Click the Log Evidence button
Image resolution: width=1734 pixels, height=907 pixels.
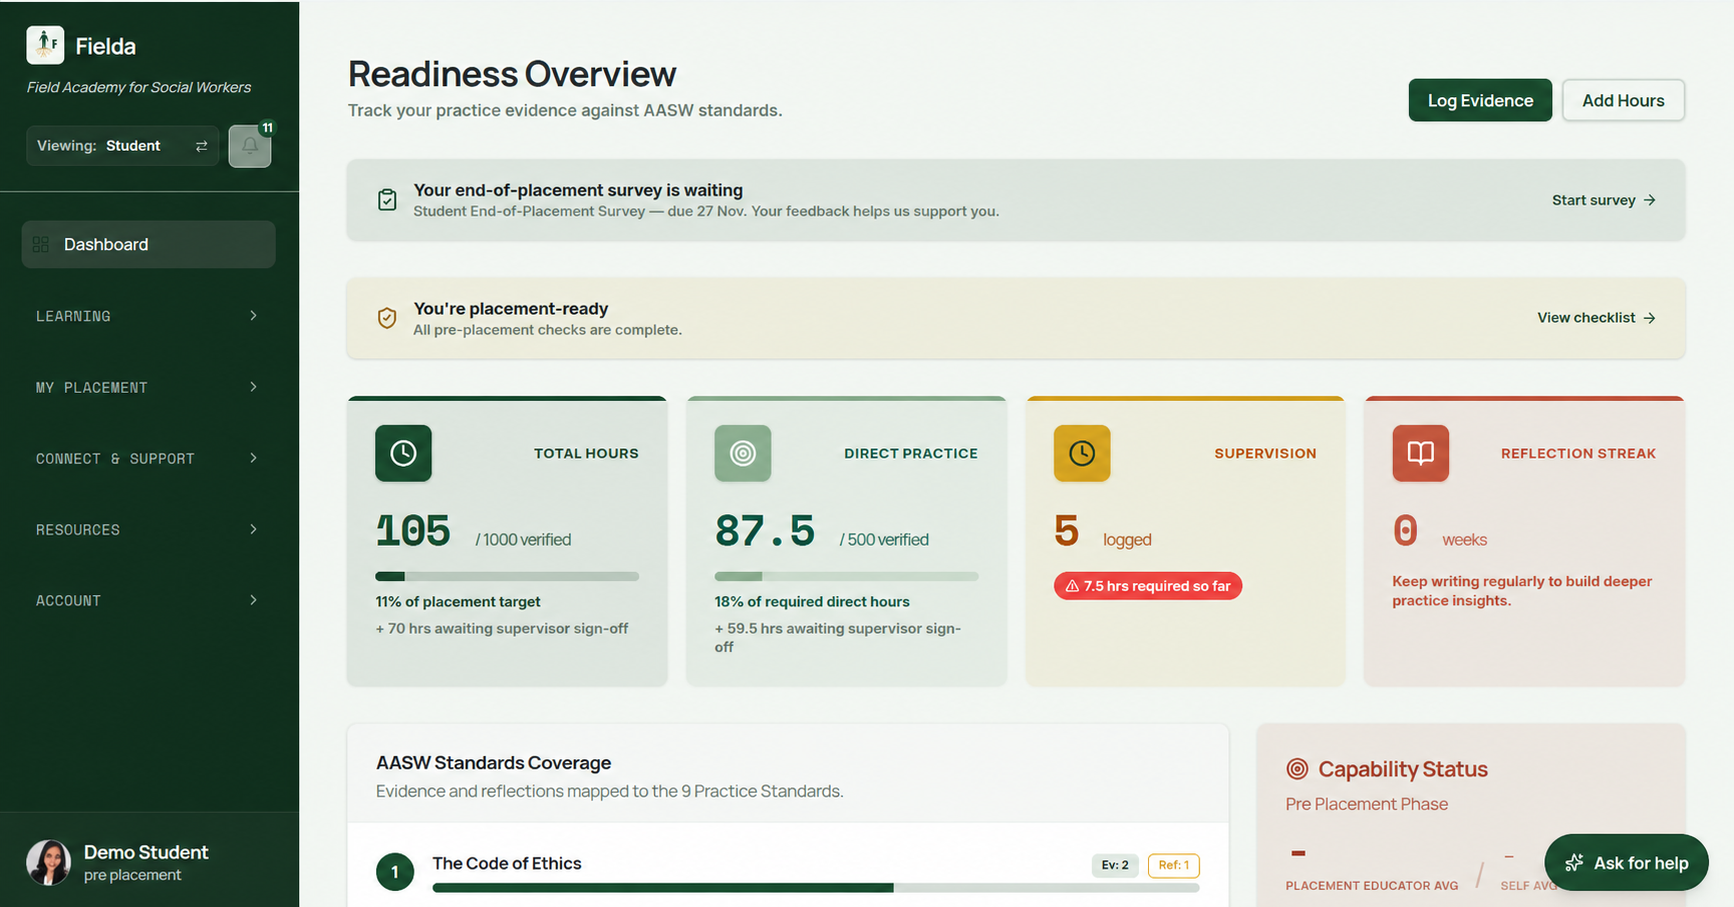(x=1480, y=100)
